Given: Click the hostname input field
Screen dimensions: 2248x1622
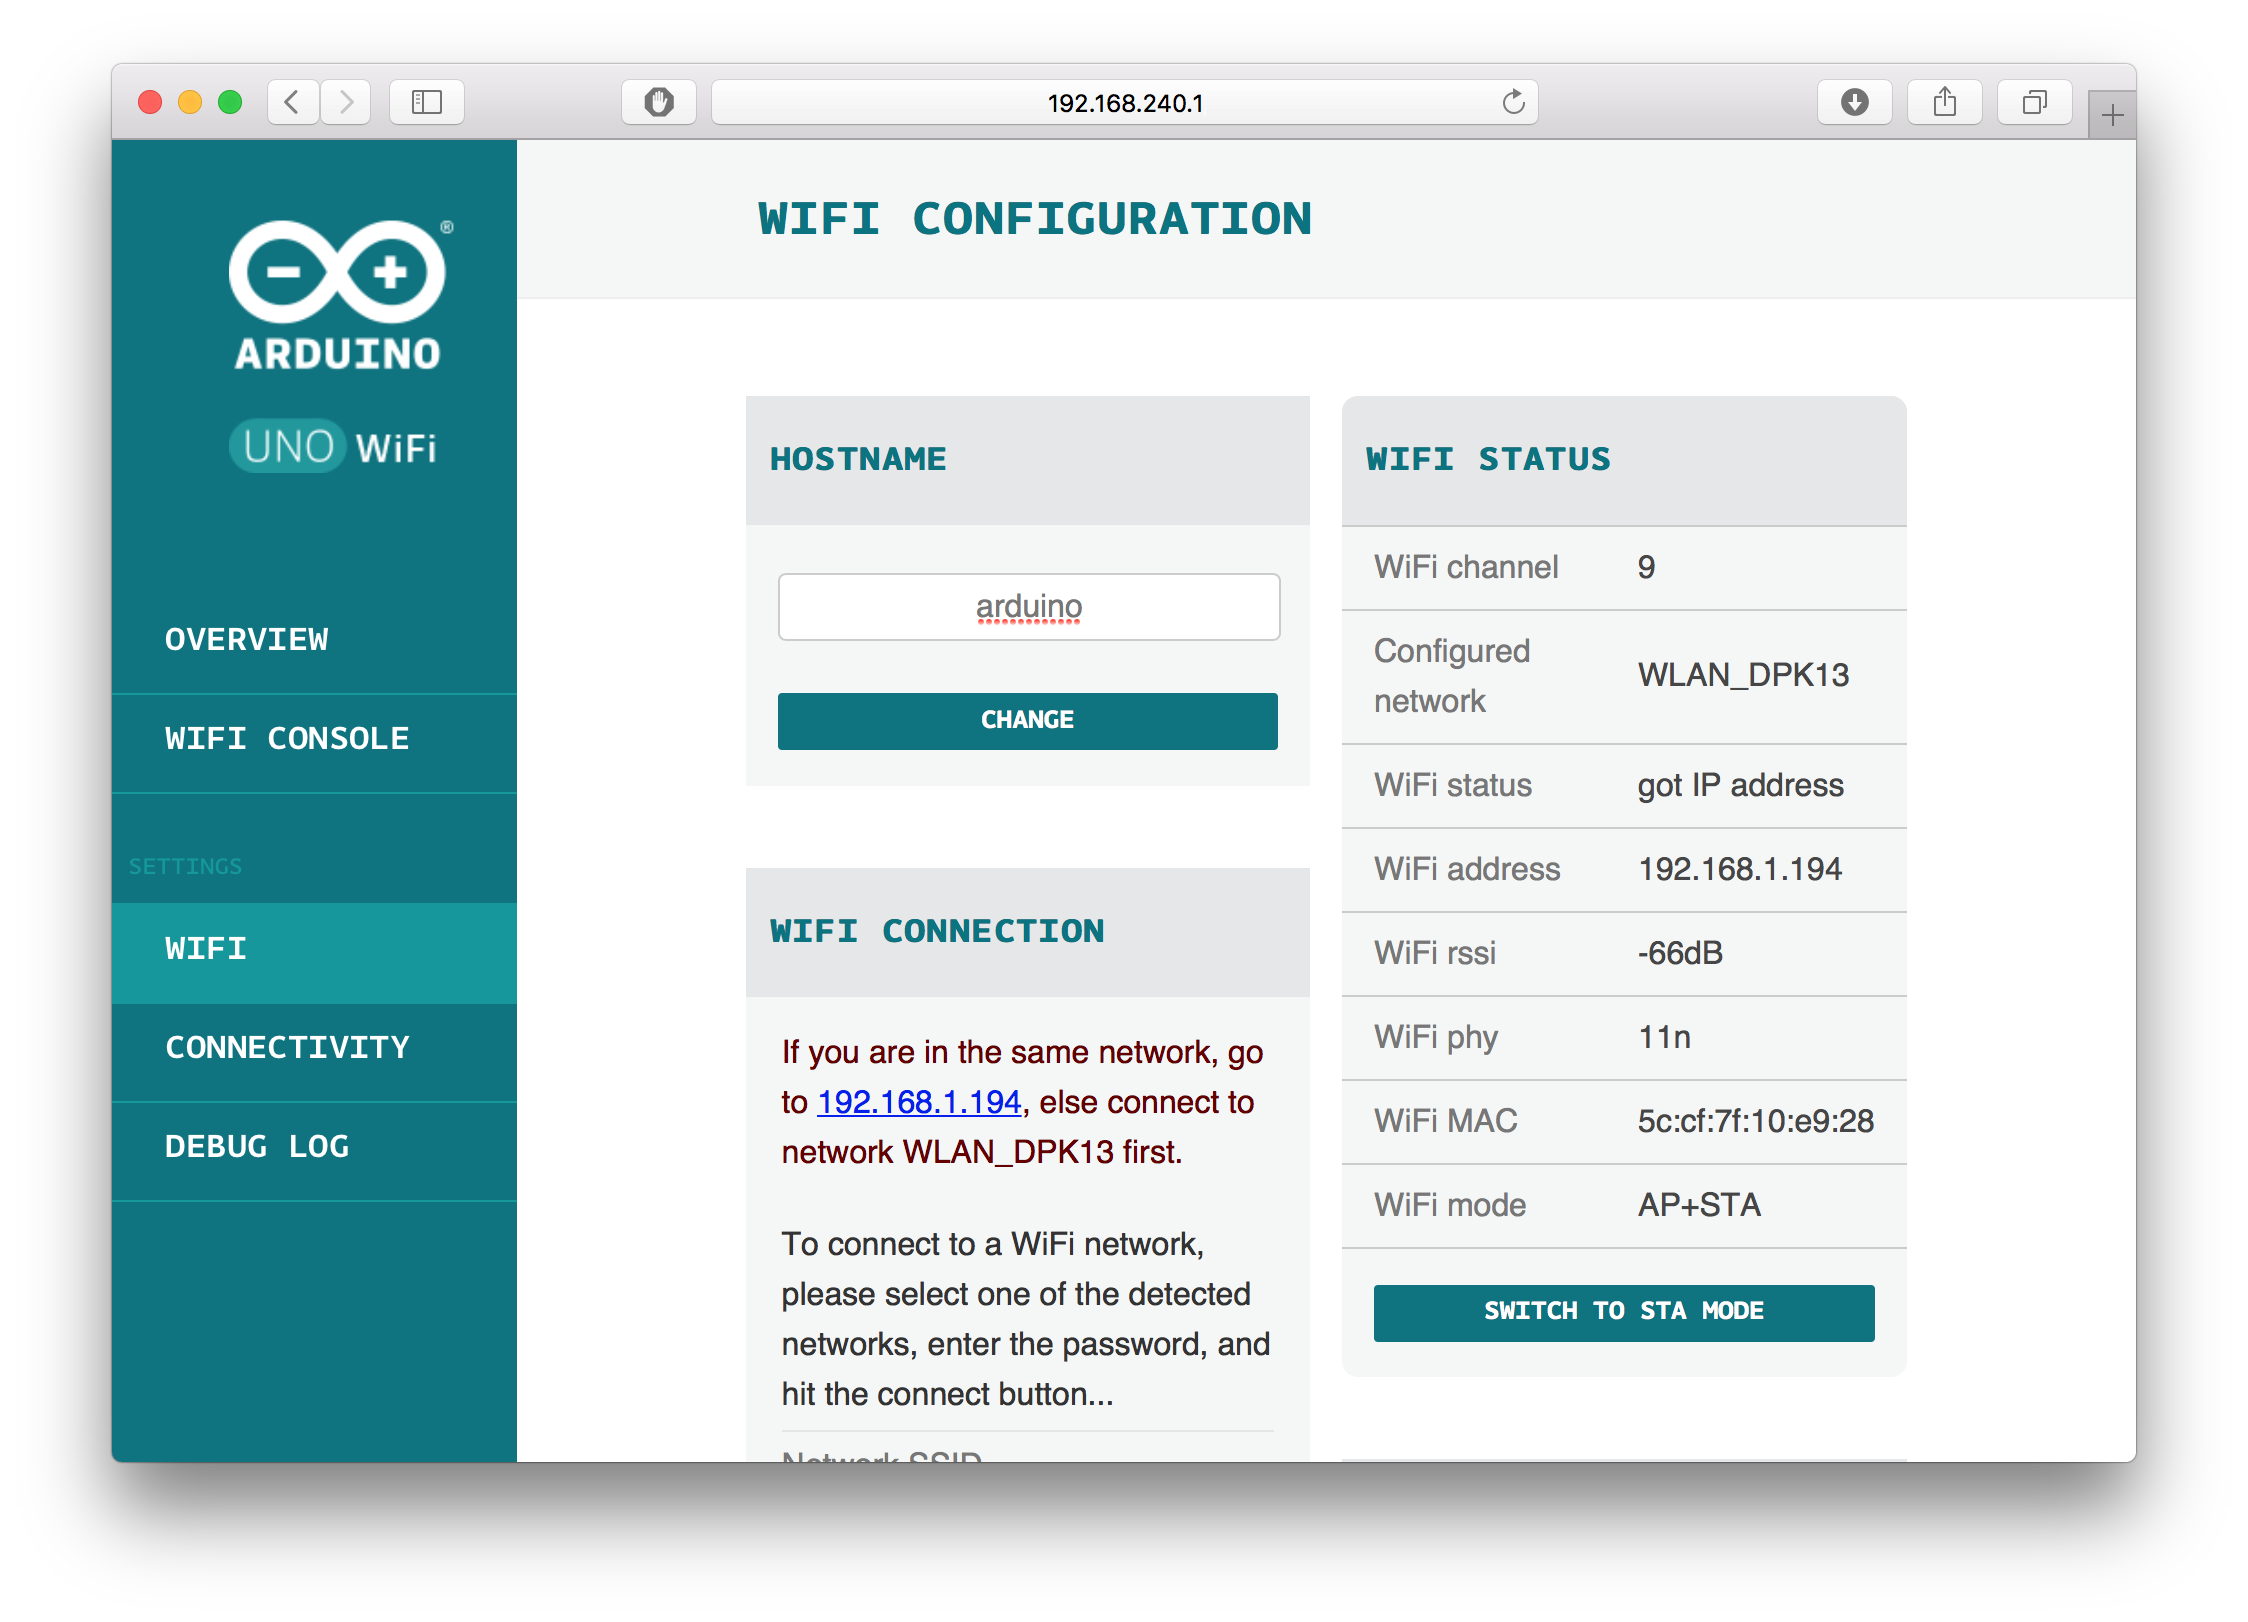Looking at the screenshot, I should [x=1028, y=607].
